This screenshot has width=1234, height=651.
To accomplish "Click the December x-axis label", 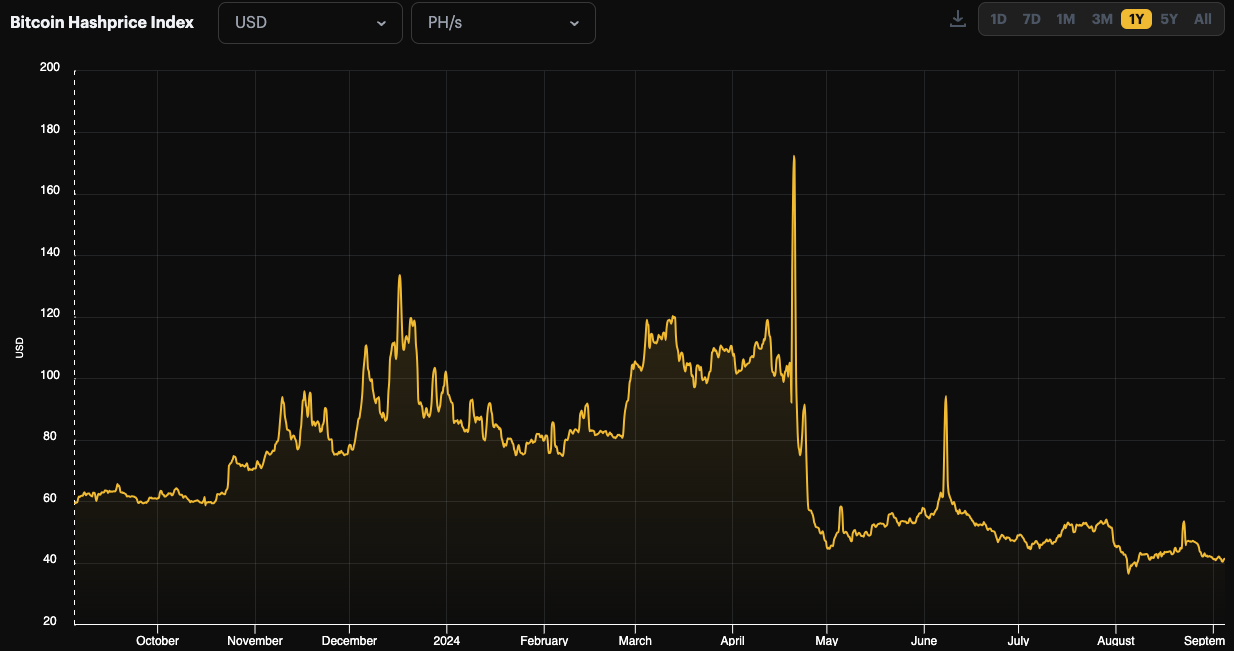I will pyautogui.click(x=349, y=641).
